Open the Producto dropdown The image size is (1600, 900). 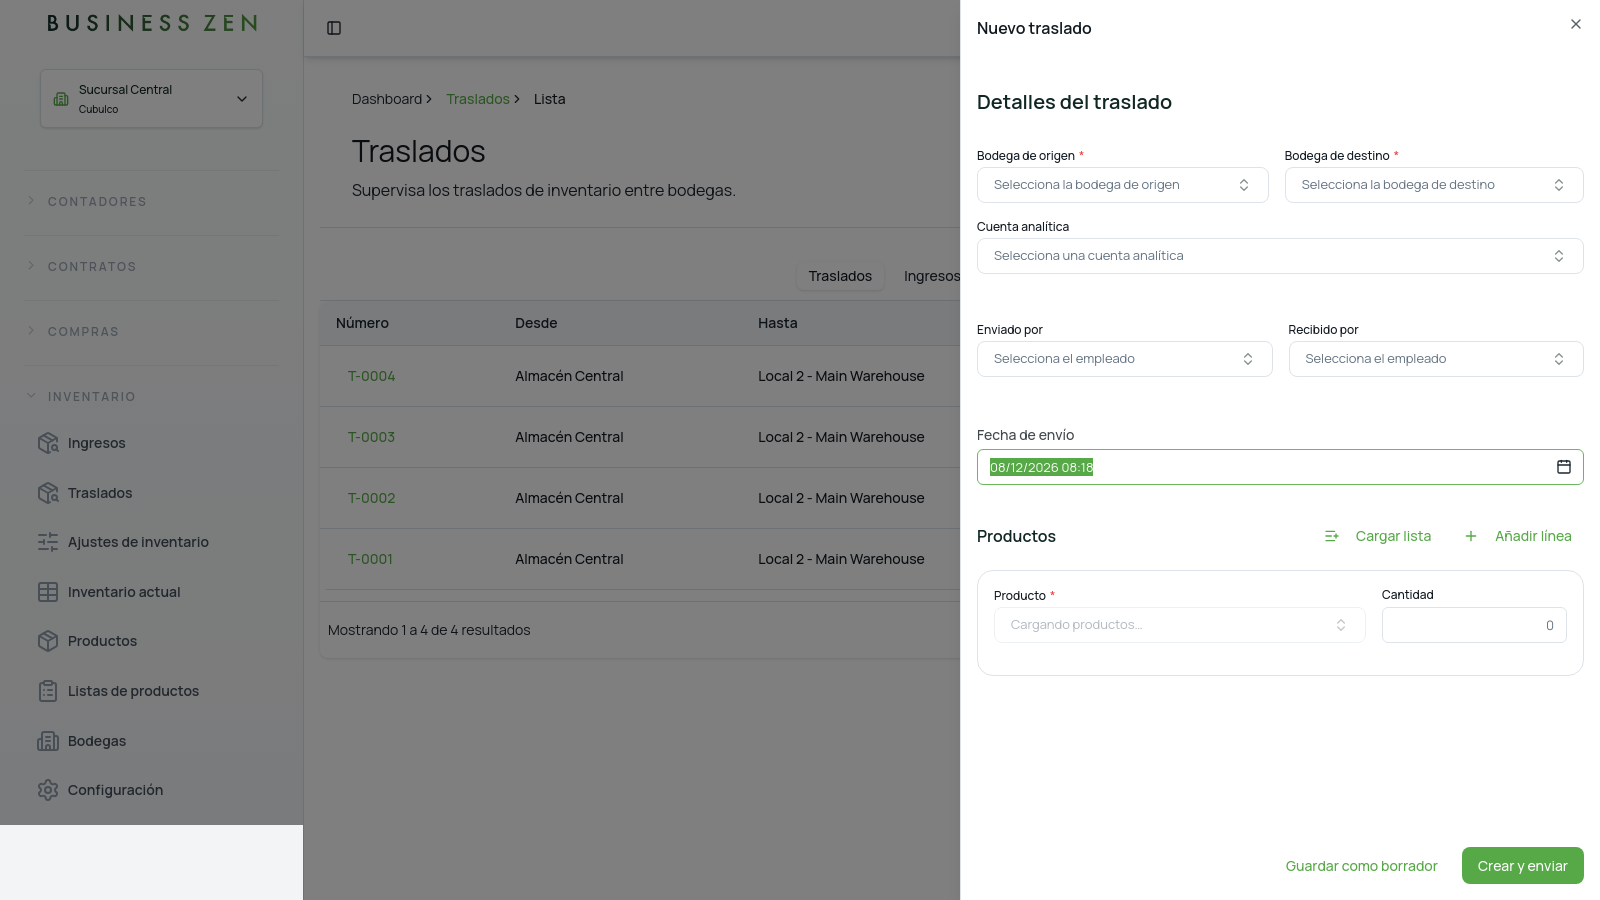[1179, 625]
